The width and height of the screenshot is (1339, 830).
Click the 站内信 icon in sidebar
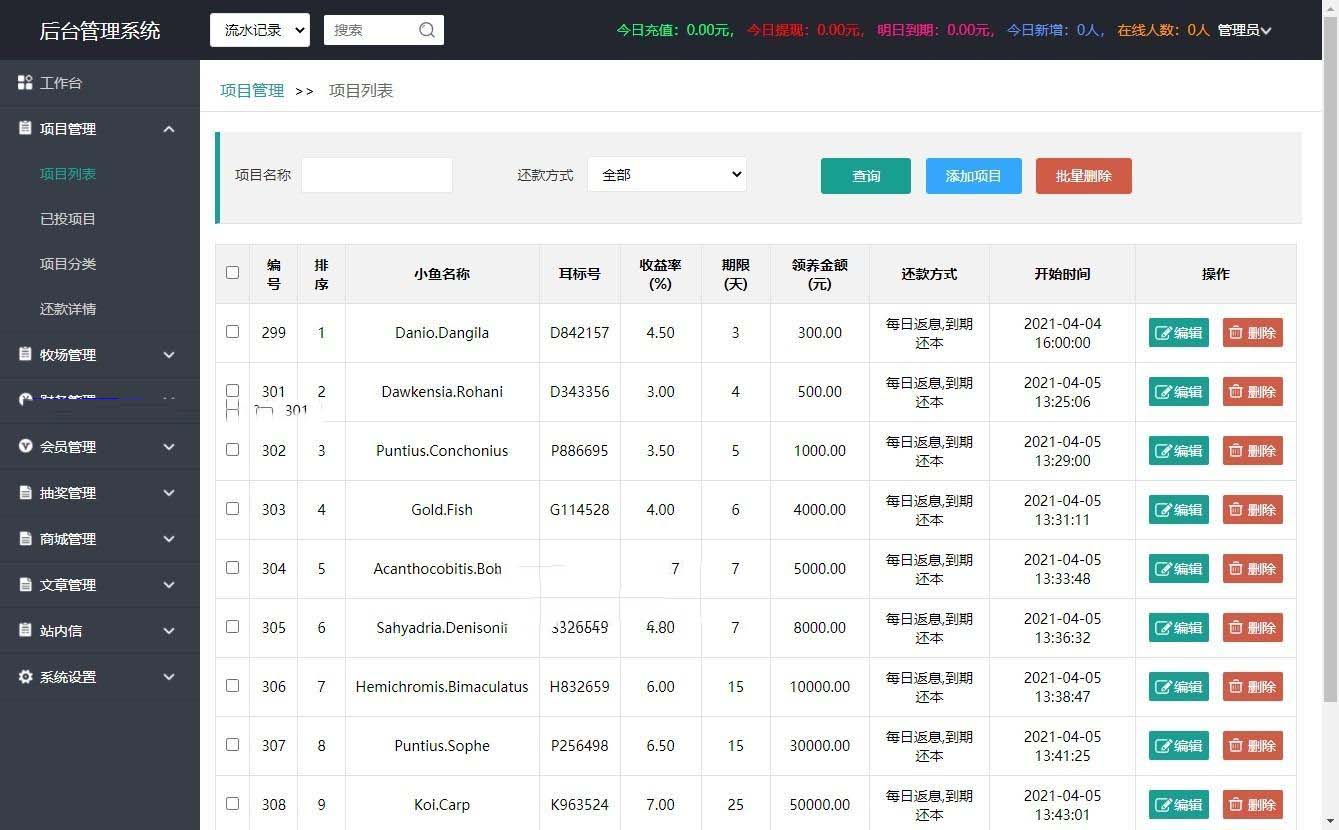click(26, 631)
